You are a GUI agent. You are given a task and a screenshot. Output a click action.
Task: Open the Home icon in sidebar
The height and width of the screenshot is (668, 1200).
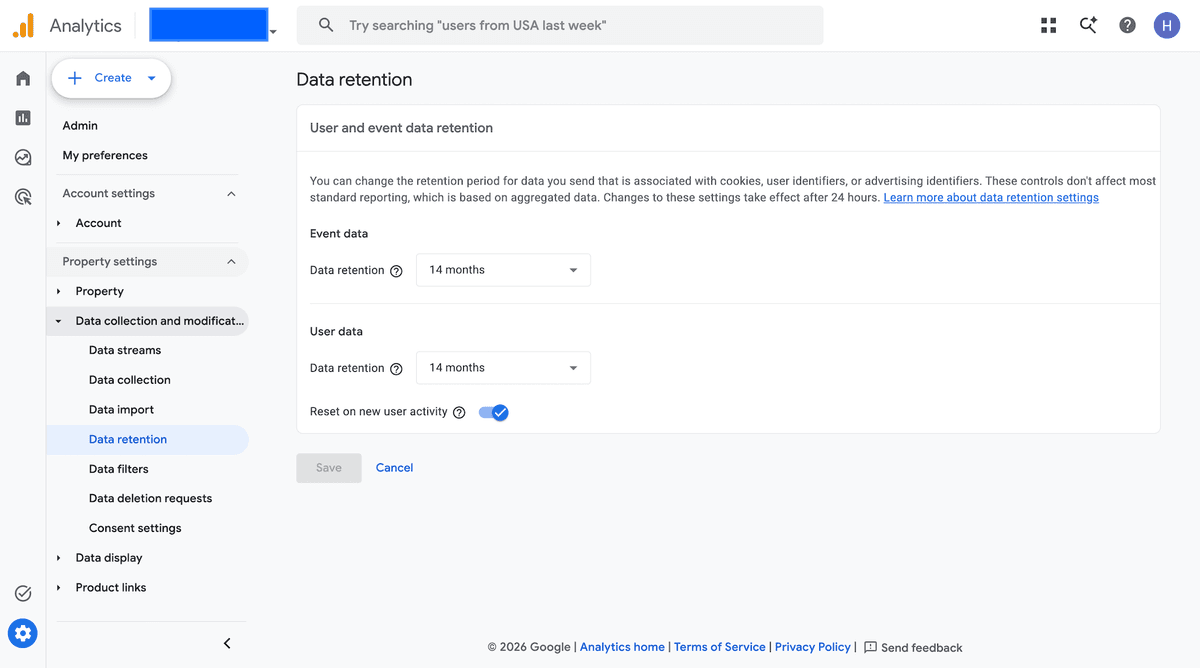pyautogui.click(x=23, y=78)
